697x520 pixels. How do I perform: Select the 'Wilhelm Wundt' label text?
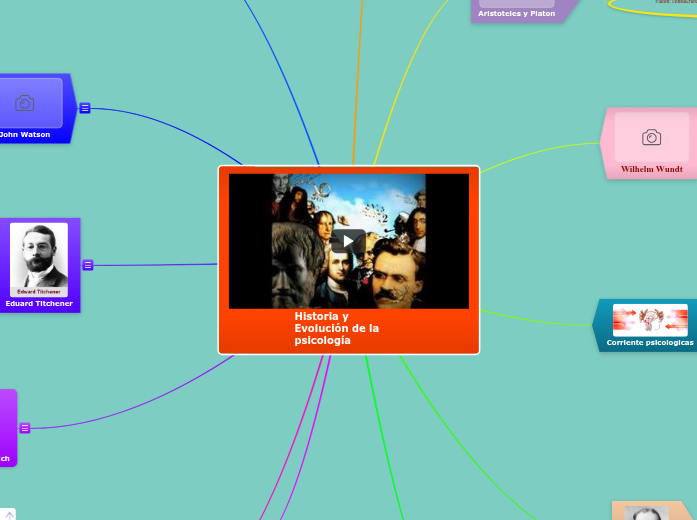(x=651, y=170)
